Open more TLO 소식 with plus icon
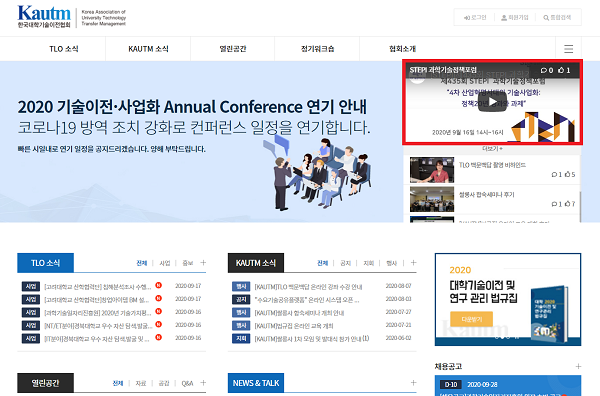The width and height of the screenshot is (600, 396). point(203,262)
